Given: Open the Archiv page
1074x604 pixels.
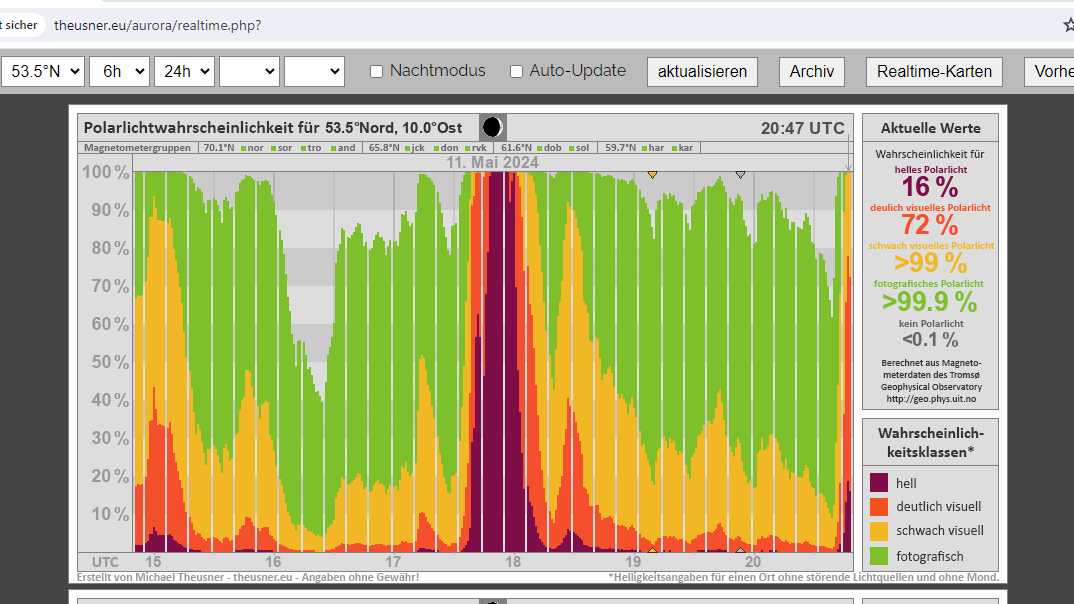Looking at the screenshot, I should point(811,71).
